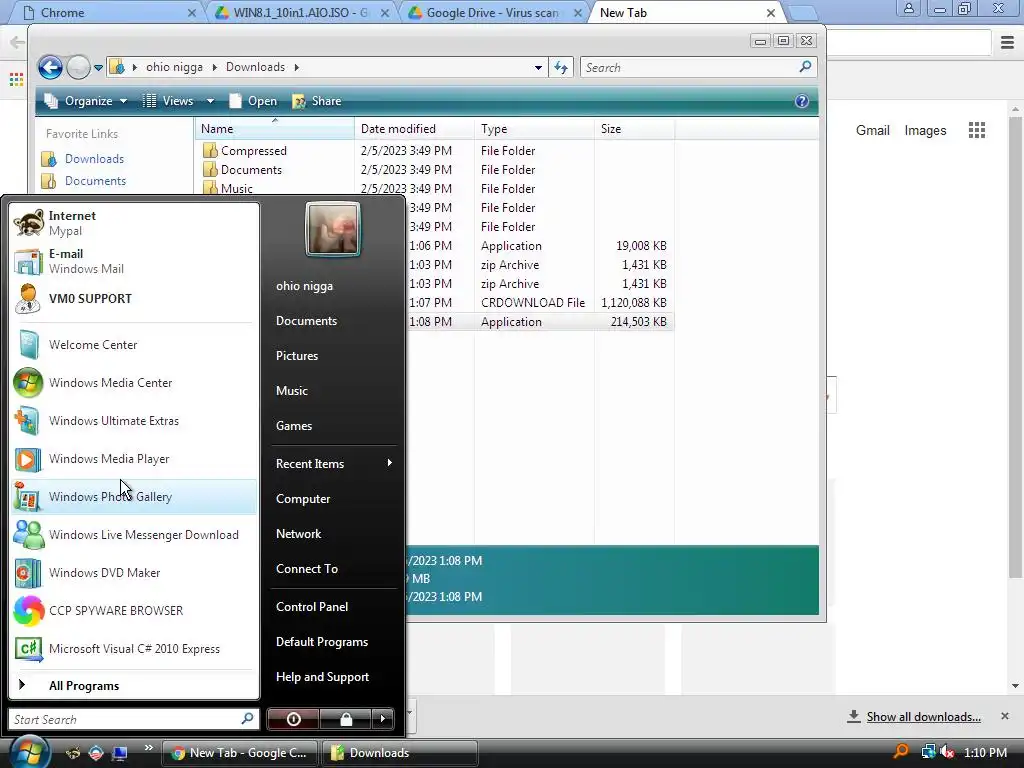Click Show all downloads link
This screenshot has width=1024, height=768.
click(923, 716)
